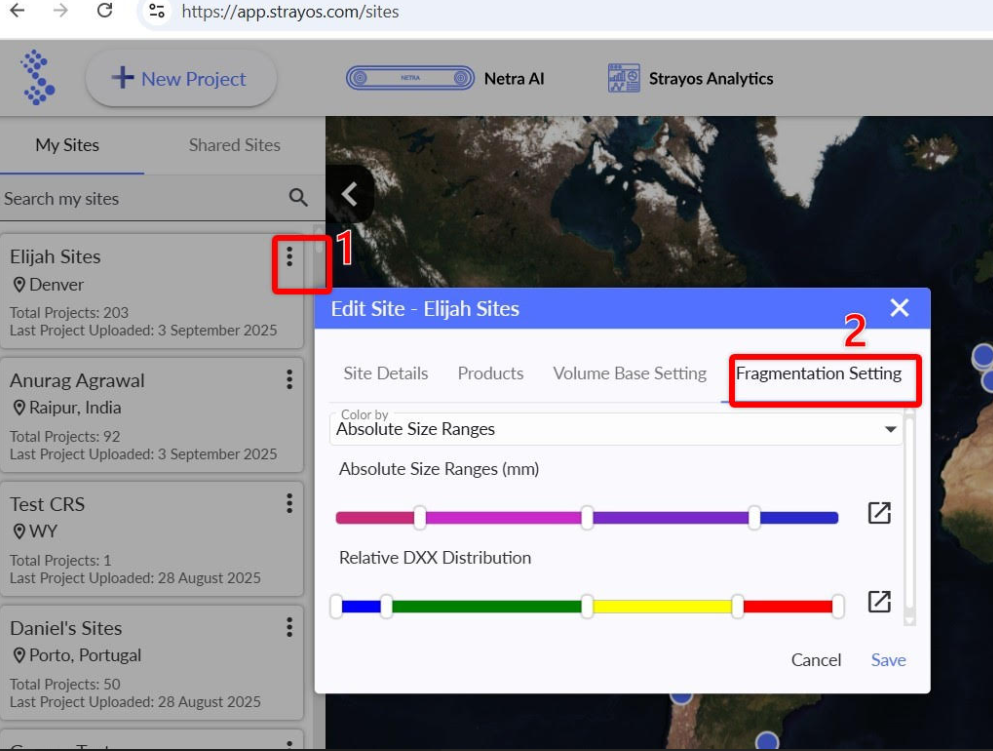
Task: Open Relative DXX Distribution popup editor icon
Action: pos(879,602)
